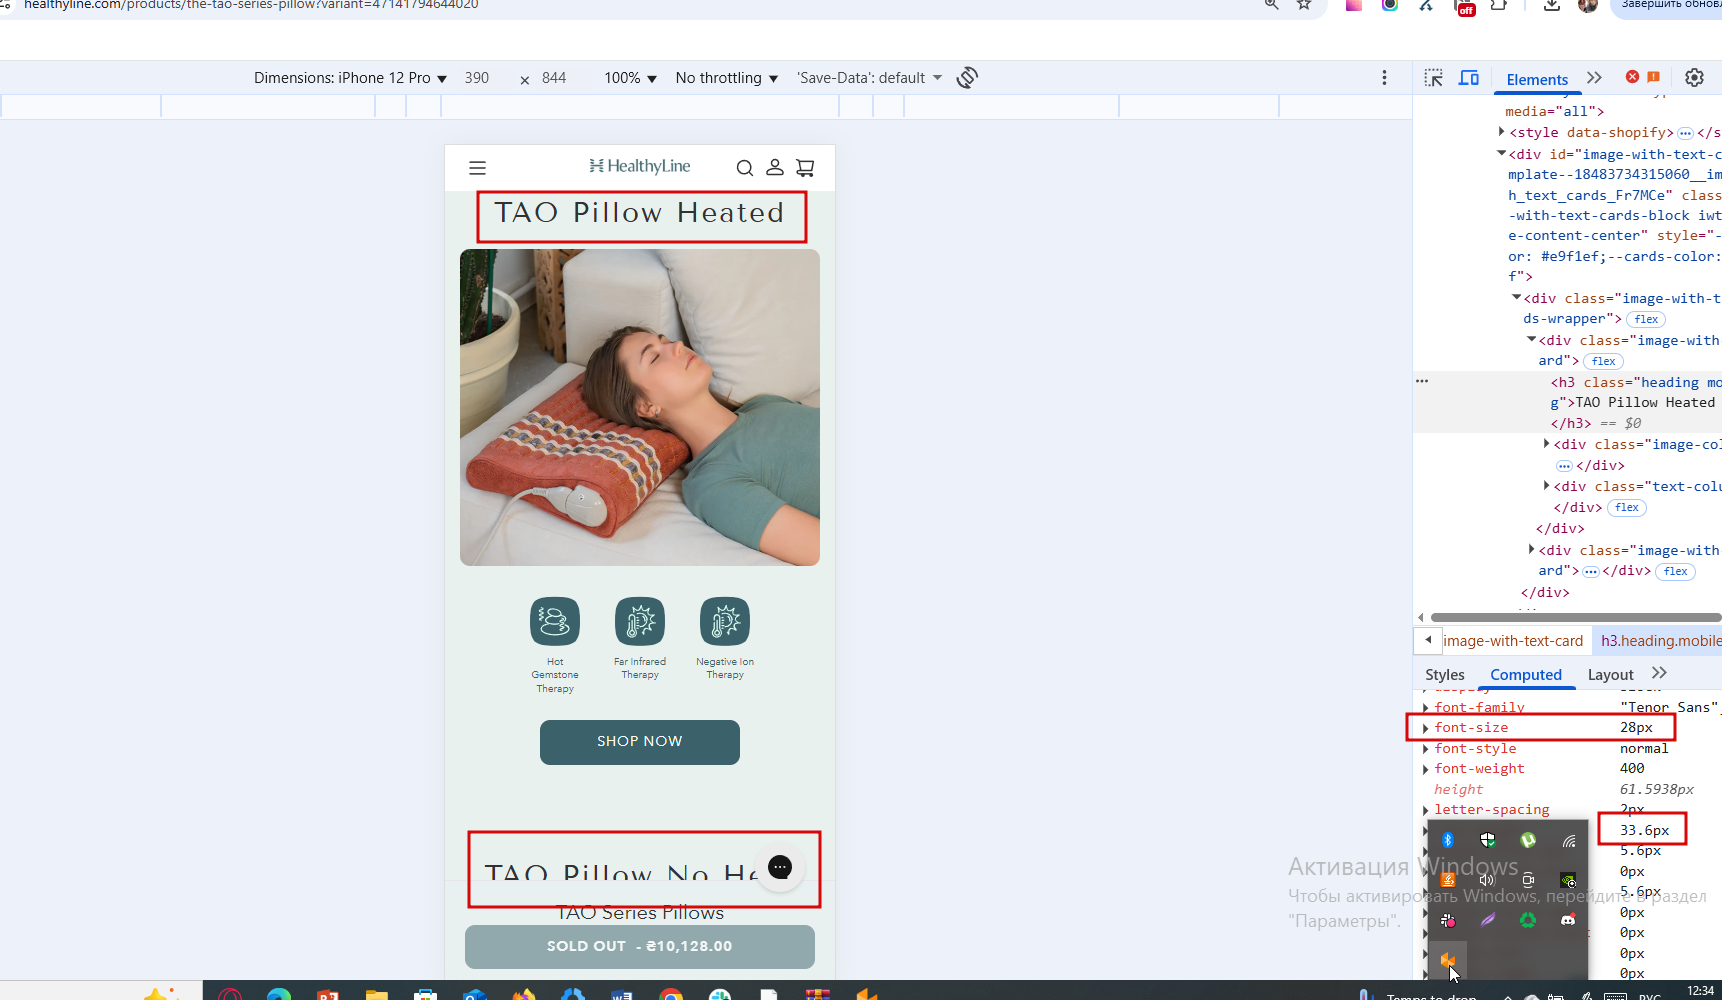
Task: Open the zoom 100% dropdown
Action: (630, 78)
